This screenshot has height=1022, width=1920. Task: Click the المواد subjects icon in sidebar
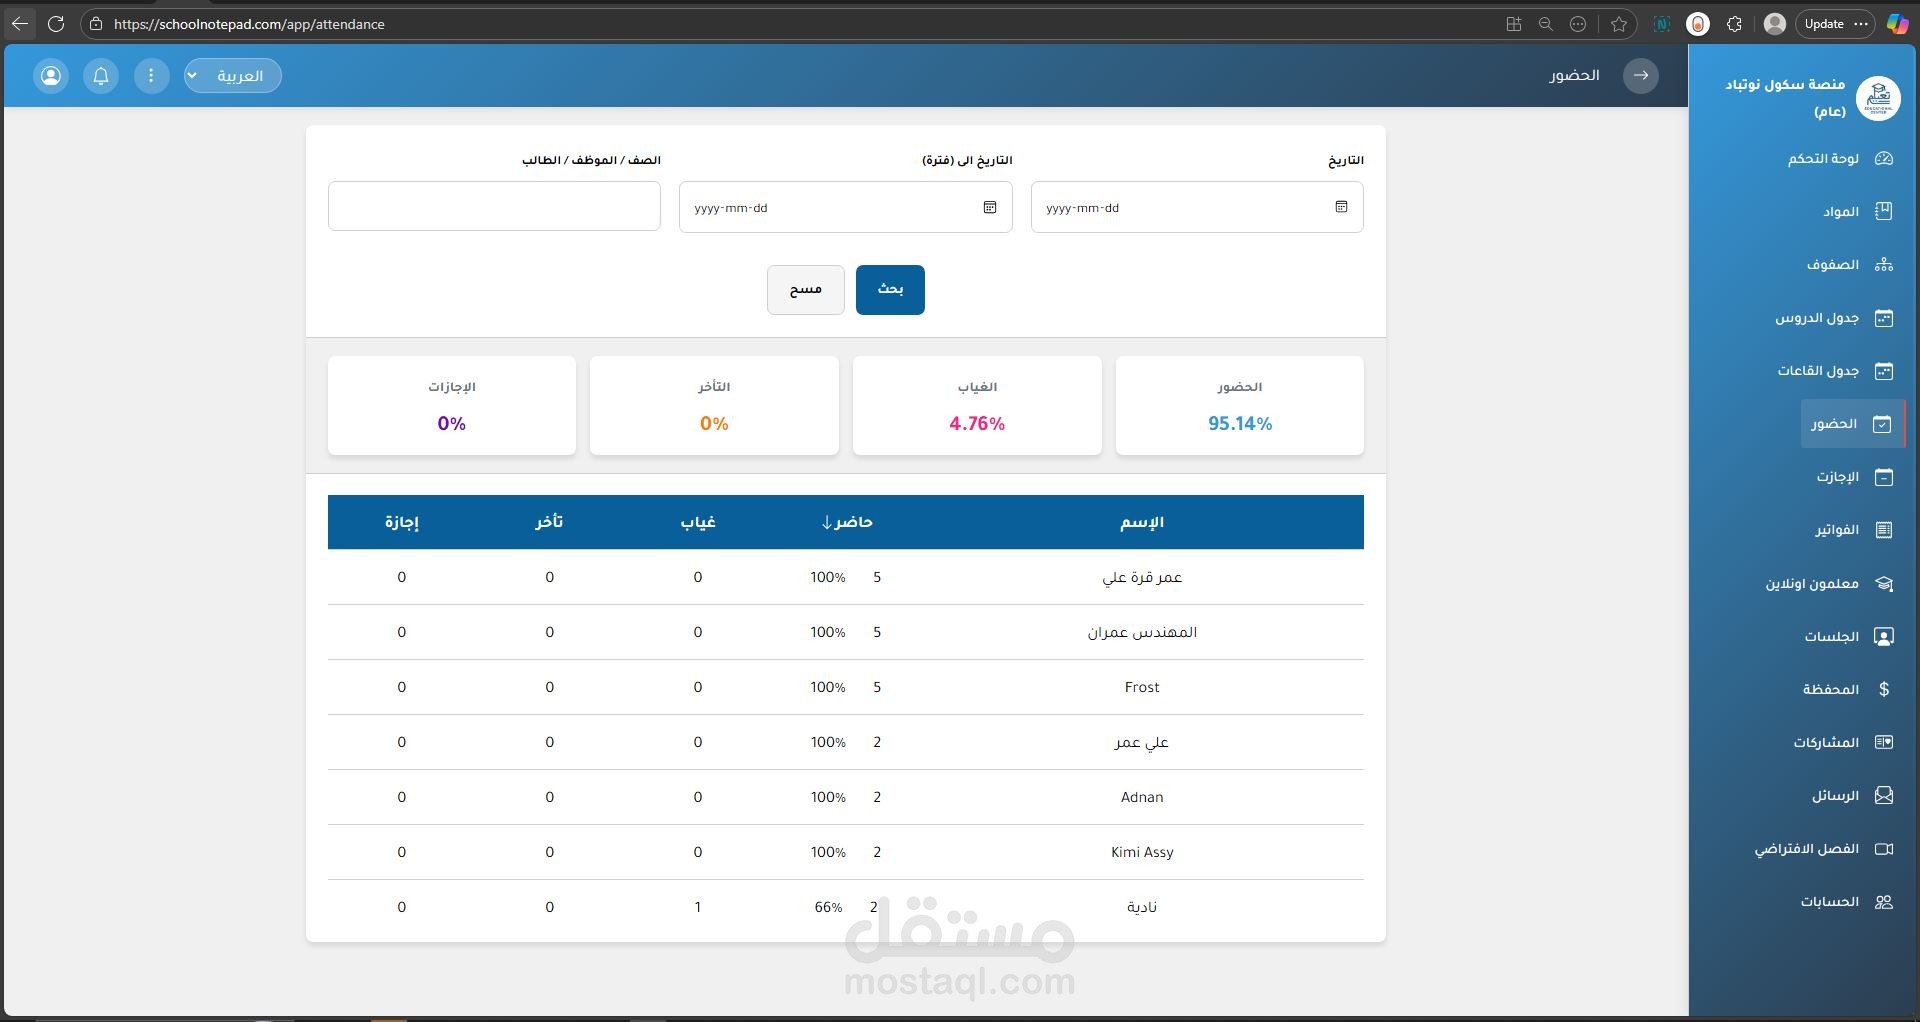coord(1884,212)
